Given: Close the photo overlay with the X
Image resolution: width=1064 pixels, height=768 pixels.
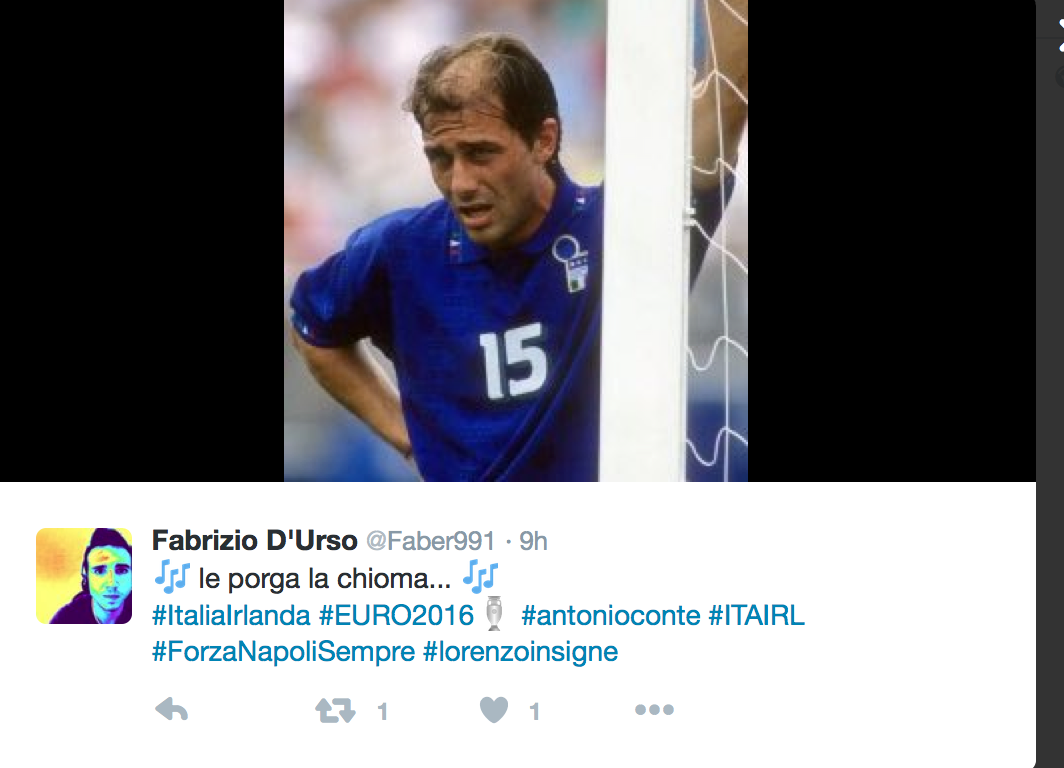Looking at the screenshot, I should (1060, 35).
